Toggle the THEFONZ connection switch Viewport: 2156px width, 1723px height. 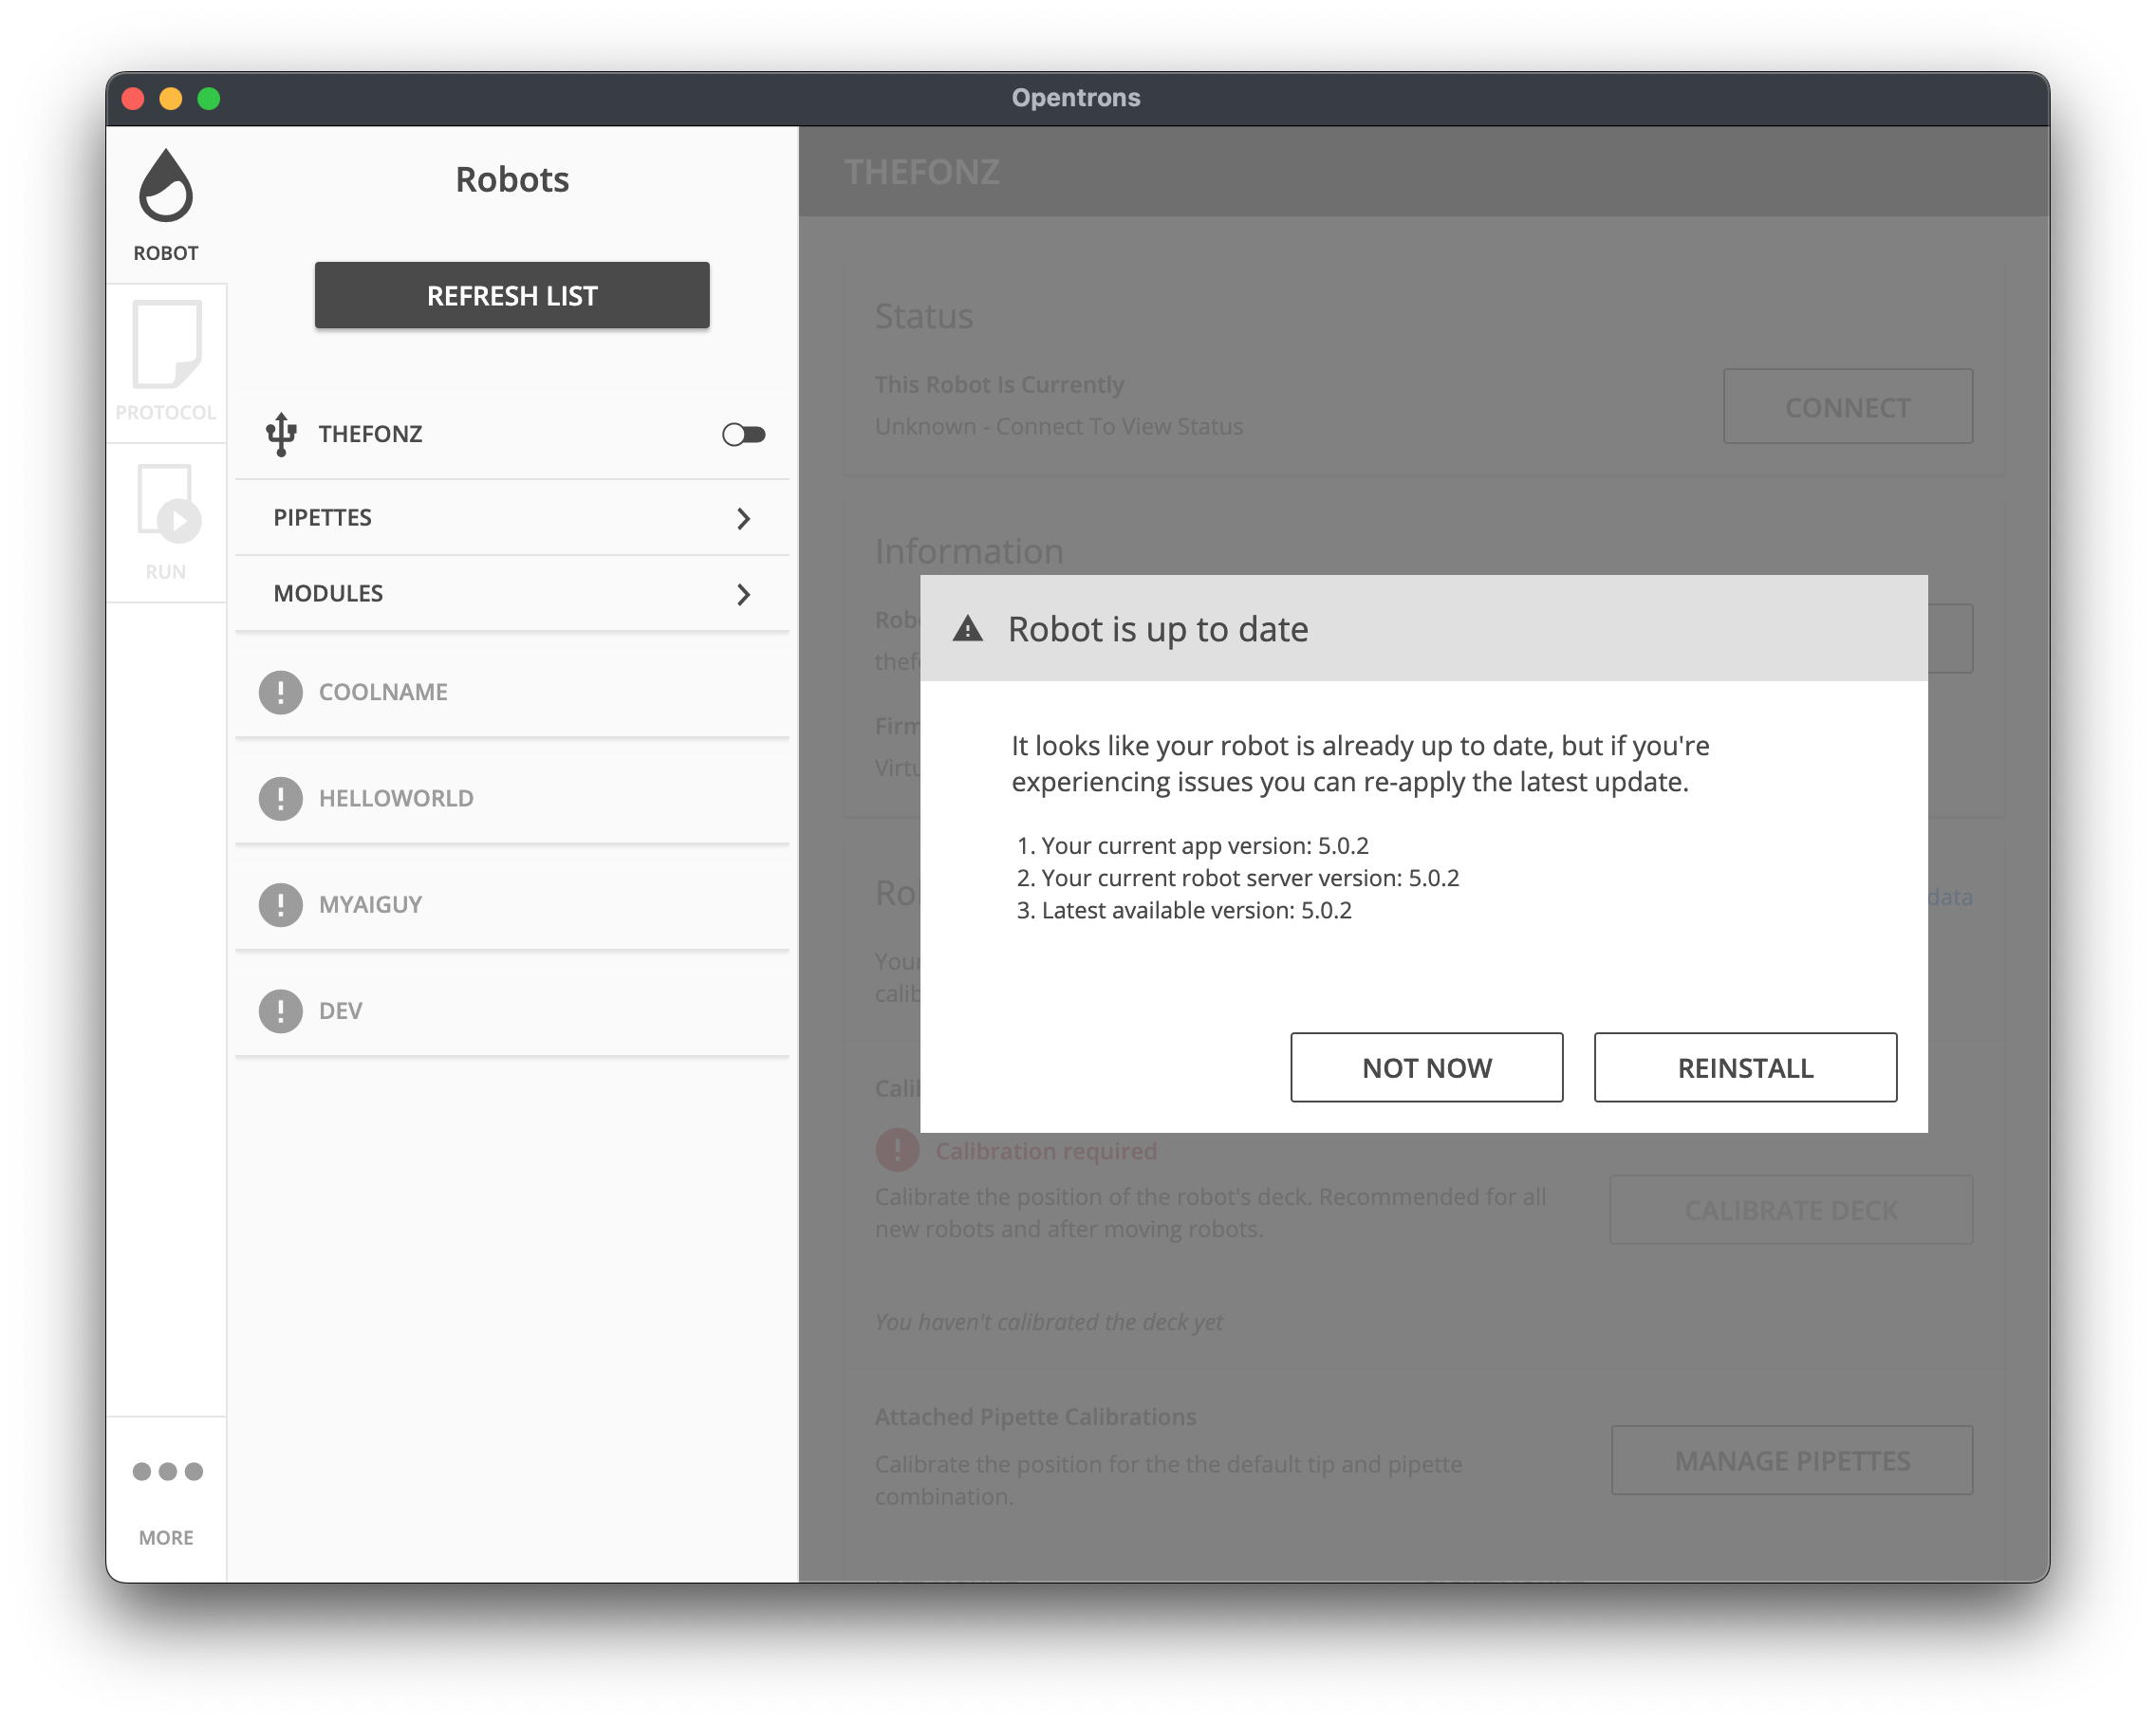pos(742,433)
